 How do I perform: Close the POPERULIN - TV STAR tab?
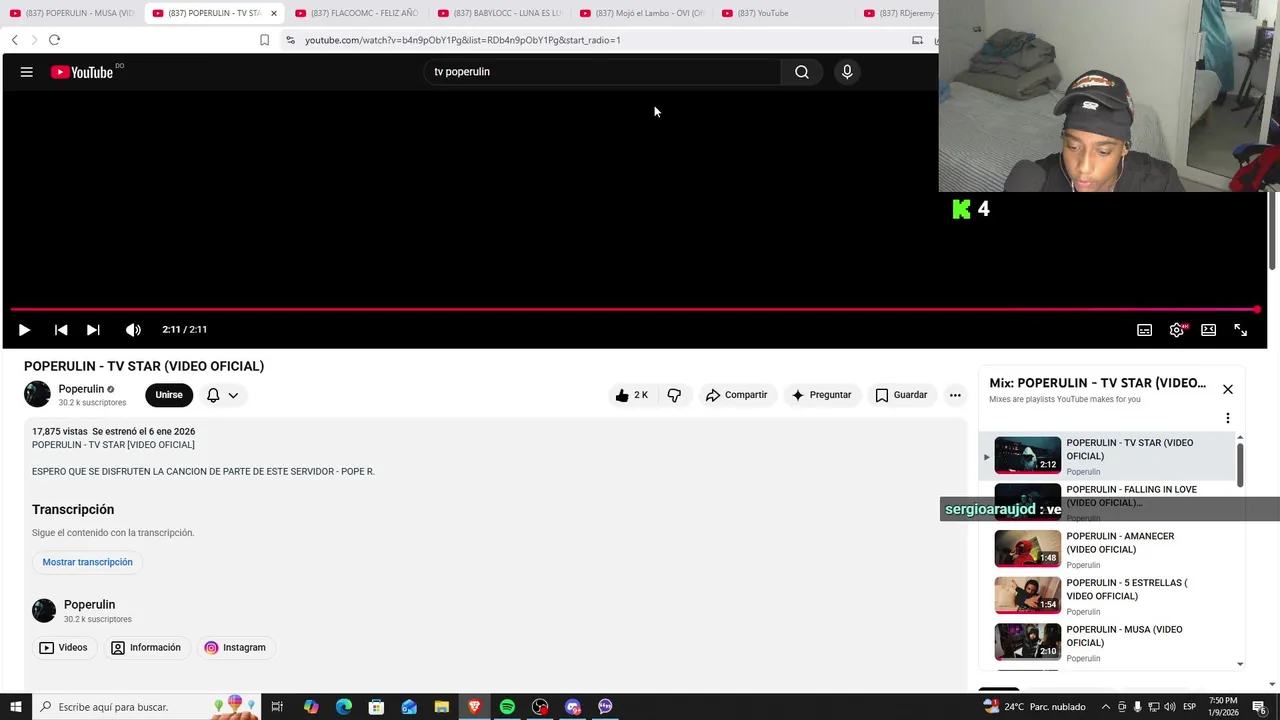[273, 13]
